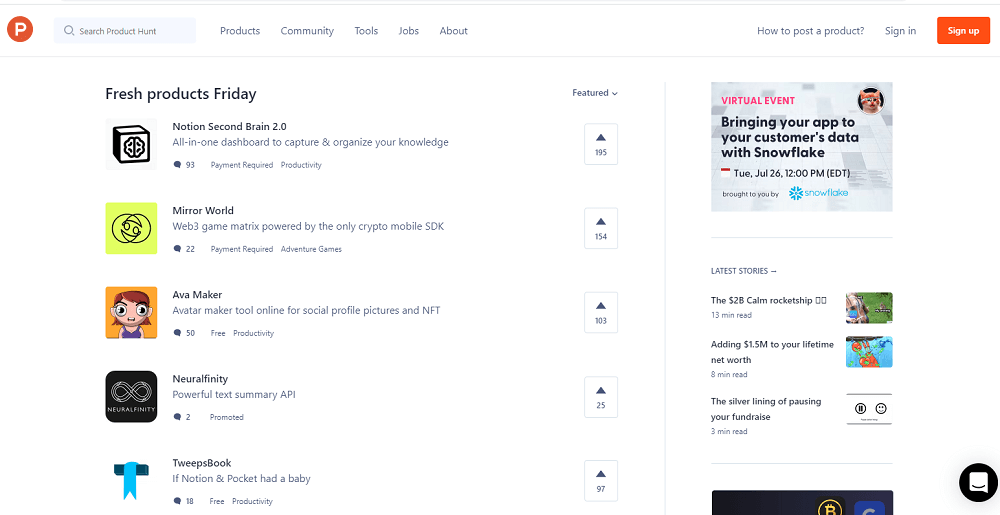
Task: Upvote Ava Maker (103)
Action: pos(601,312)
